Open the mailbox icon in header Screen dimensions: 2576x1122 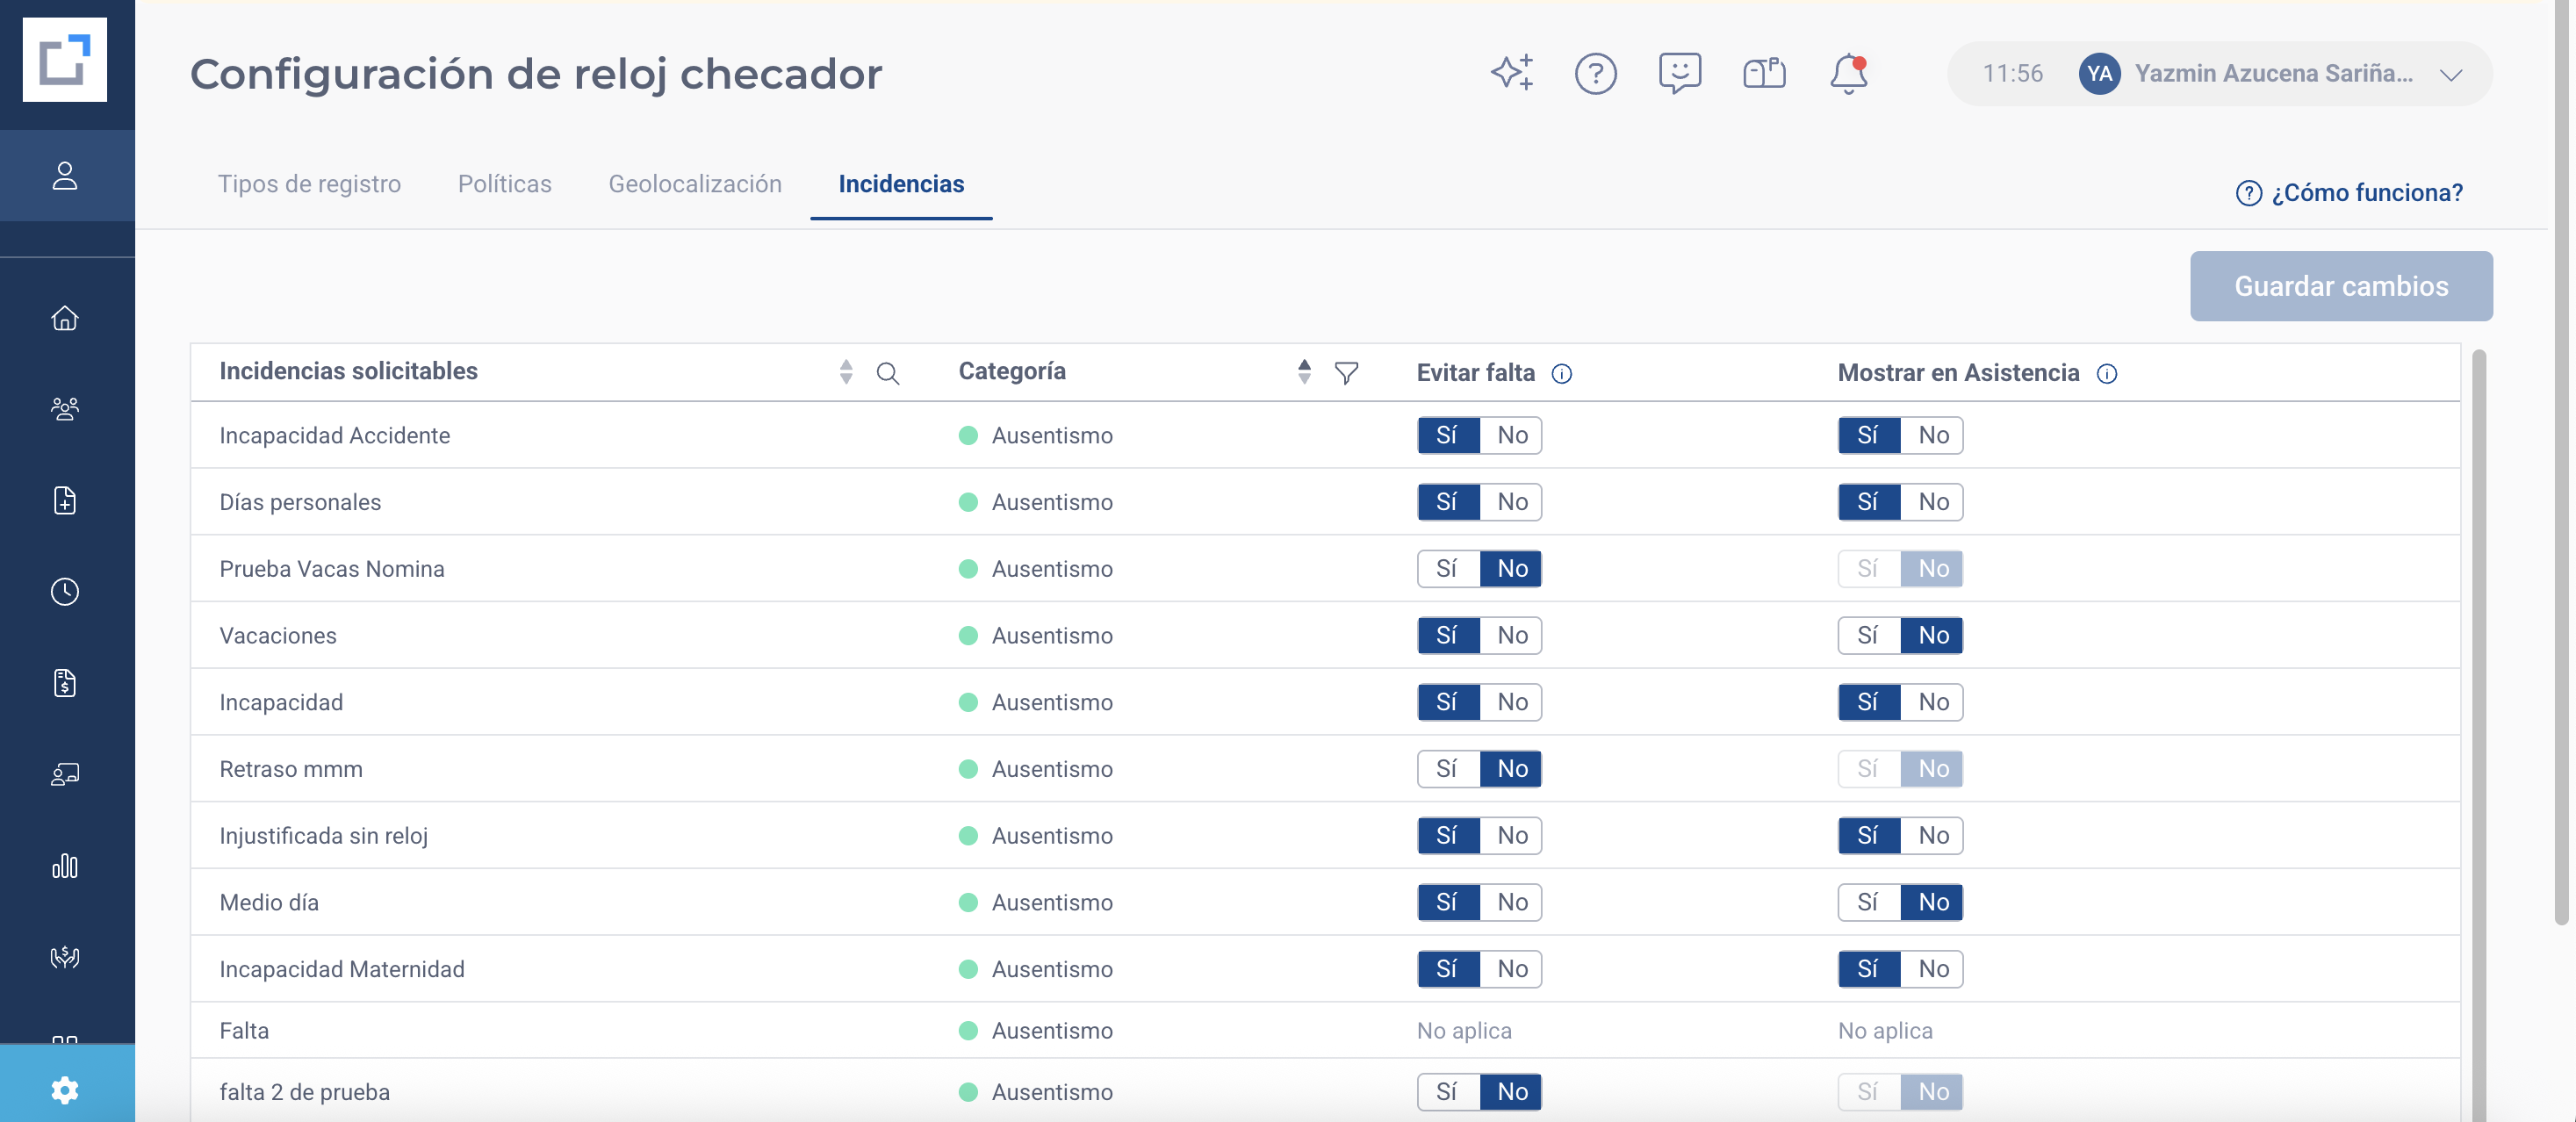tap(1764, 73)
